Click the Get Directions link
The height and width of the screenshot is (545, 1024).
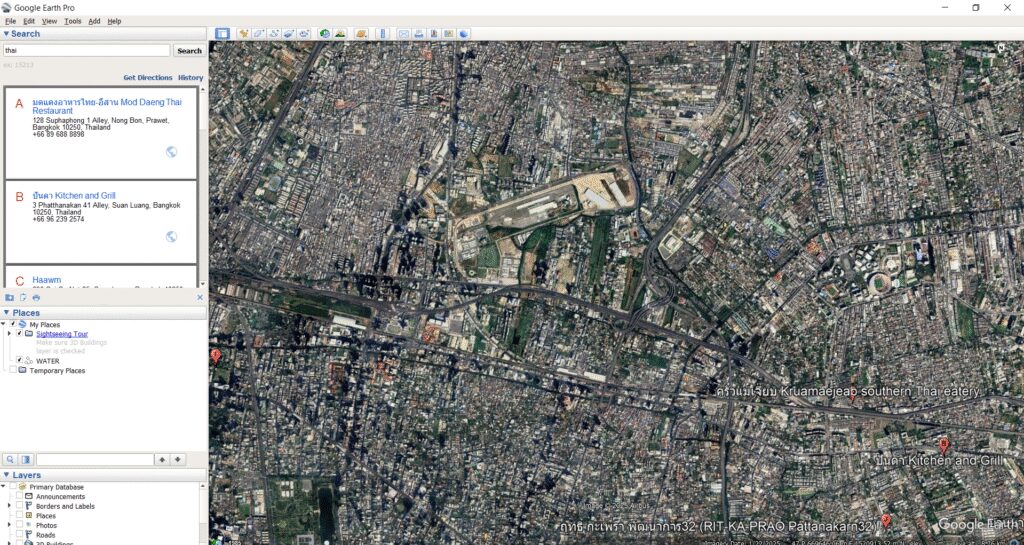click(148, 77)
